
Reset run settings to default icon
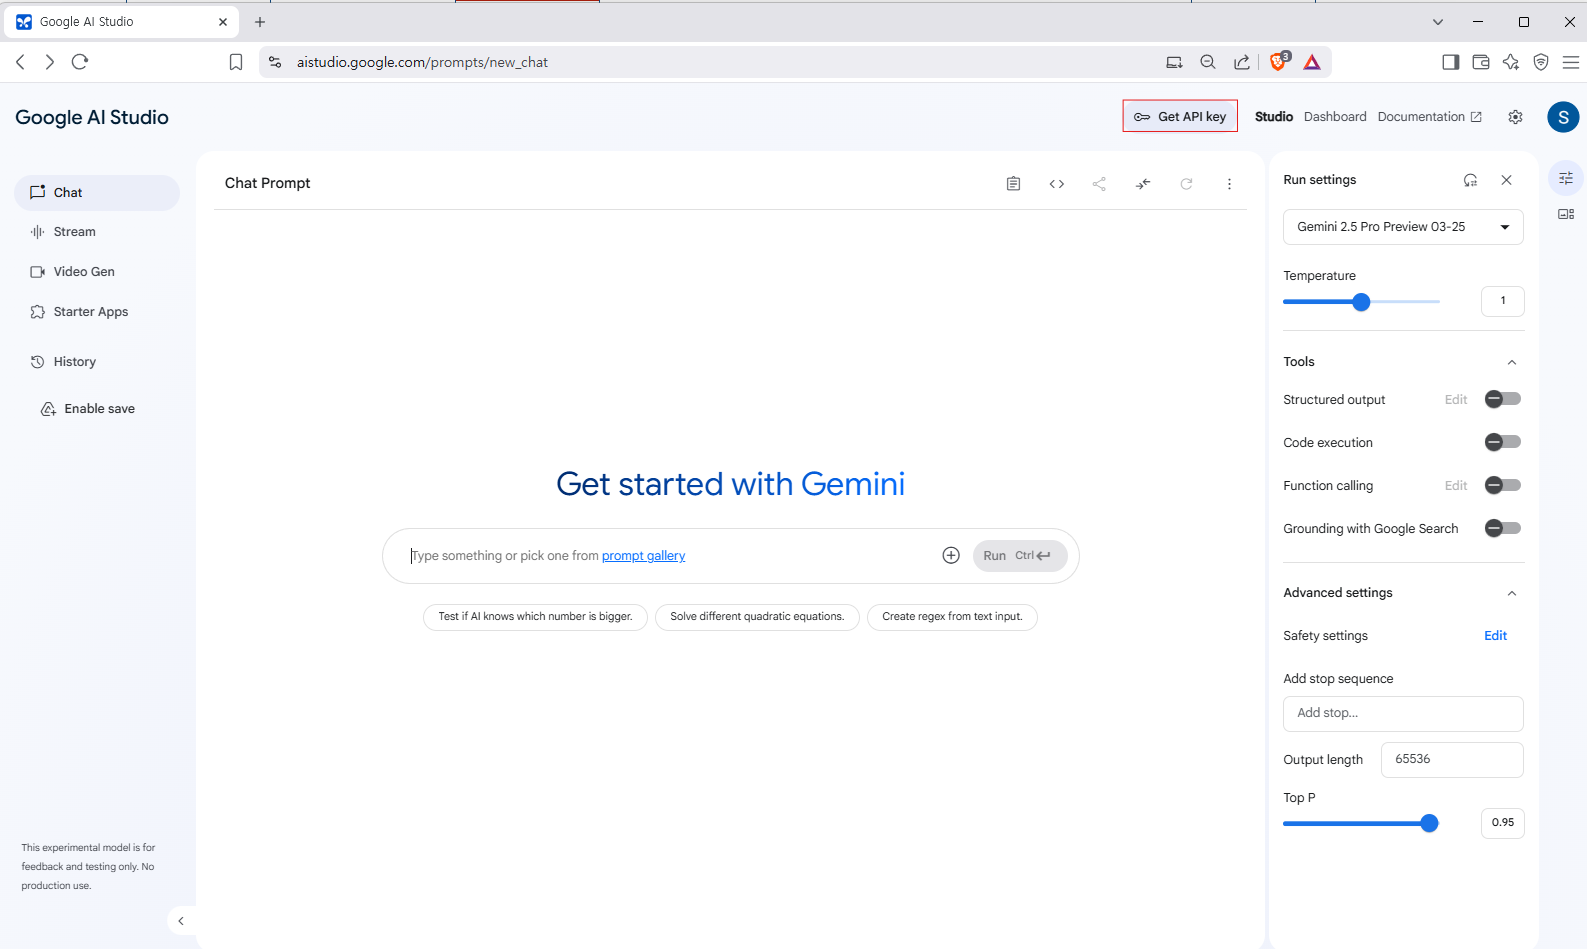coord(1470,180)
